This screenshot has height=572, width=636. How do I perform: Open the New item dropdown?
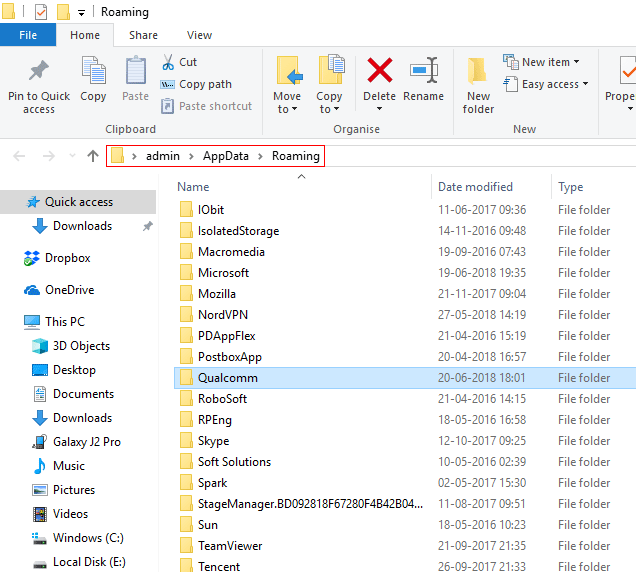tap(577, 62)
